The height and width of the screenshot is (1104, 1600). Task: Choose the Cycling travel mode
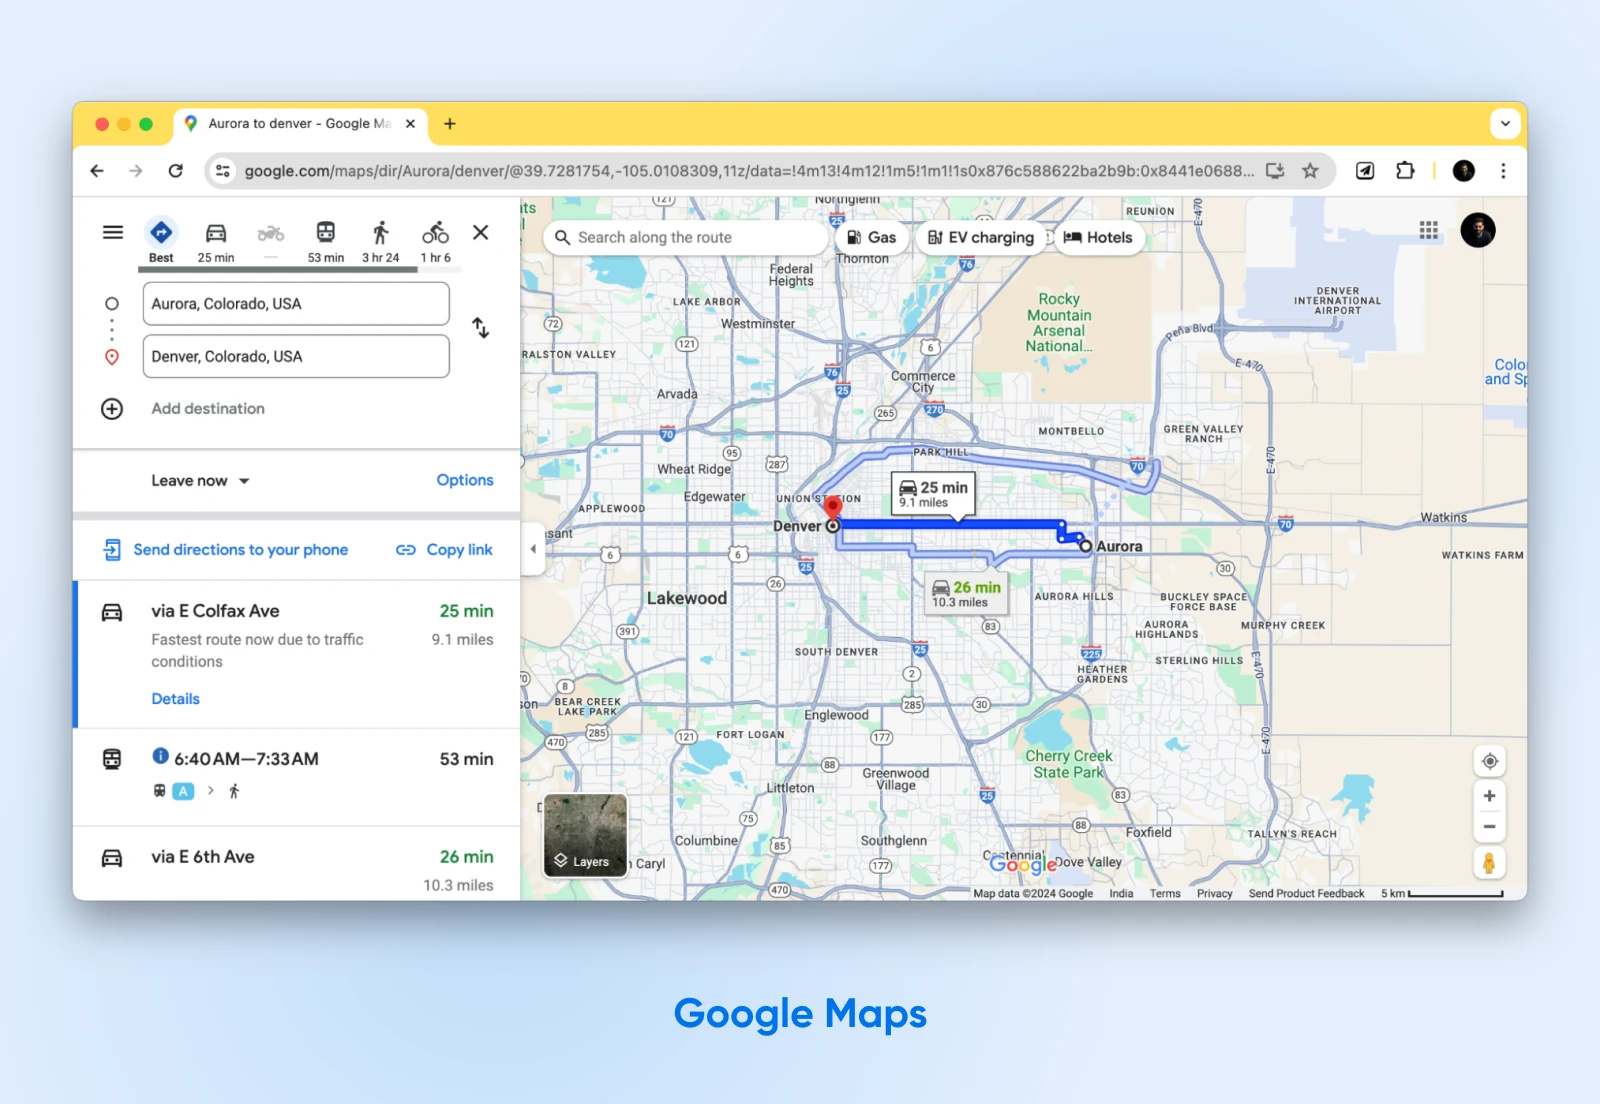[x=435, y=234]
